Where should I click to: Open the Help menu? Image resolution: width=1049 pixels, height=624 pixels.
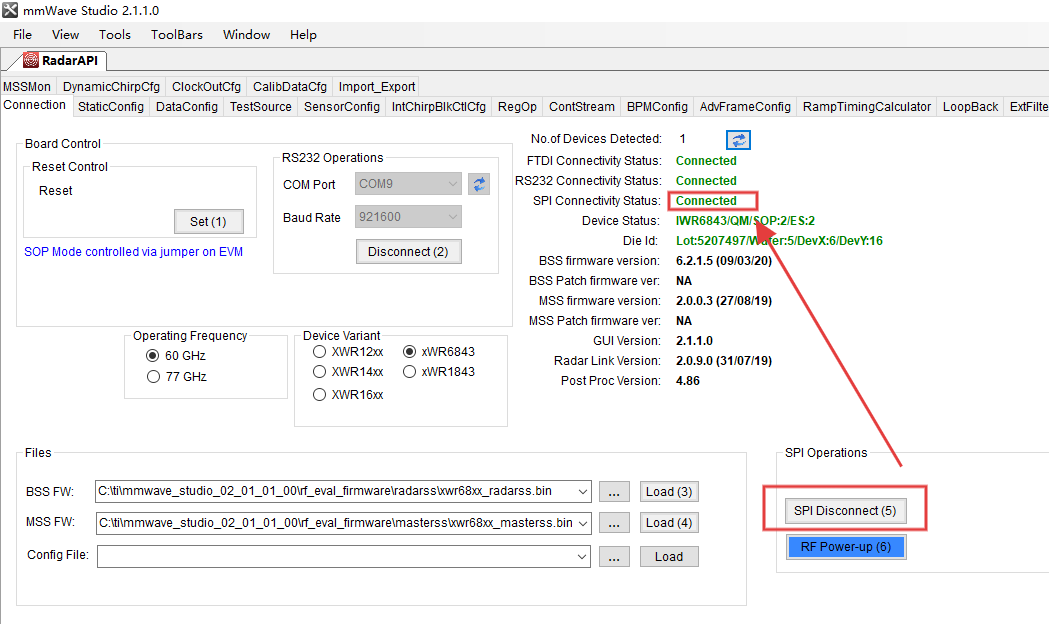pyautogui.click(x=303, y=35)
